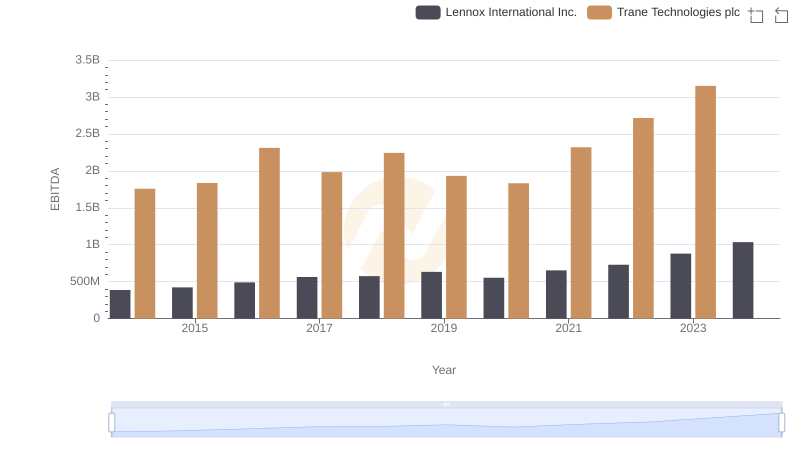800x461 pixels.
Task: Click the 2021 x-axis label
Action: tap(568, 328)
